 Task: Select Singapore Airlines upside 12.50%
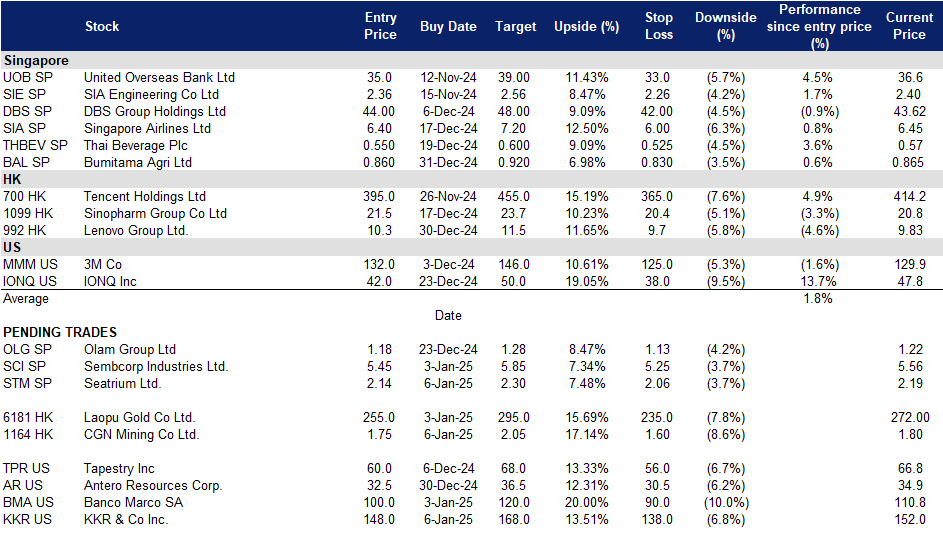tap(586, 128)
